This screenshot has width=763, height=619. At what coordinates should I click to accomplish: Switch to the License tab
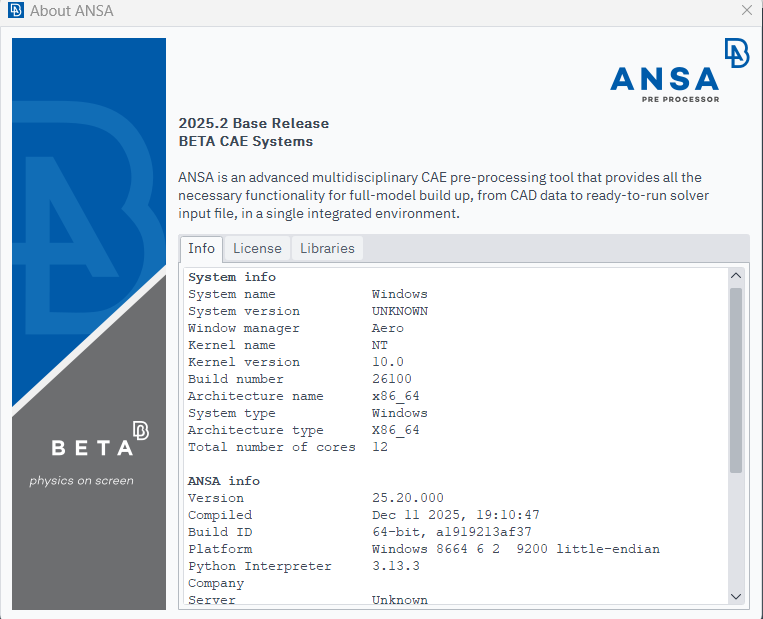pyautogui.click(x=257, y=248)
